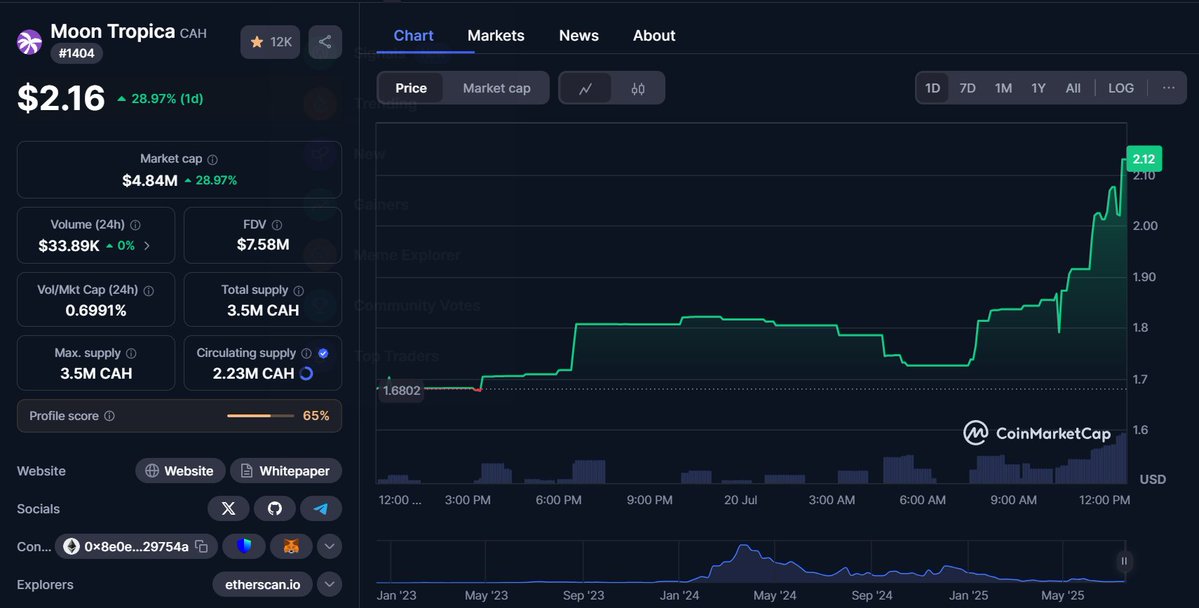Viewport: 1199px width, 608px height.
Task: Set chart range to 1Y
Action: click(1038, 88)
